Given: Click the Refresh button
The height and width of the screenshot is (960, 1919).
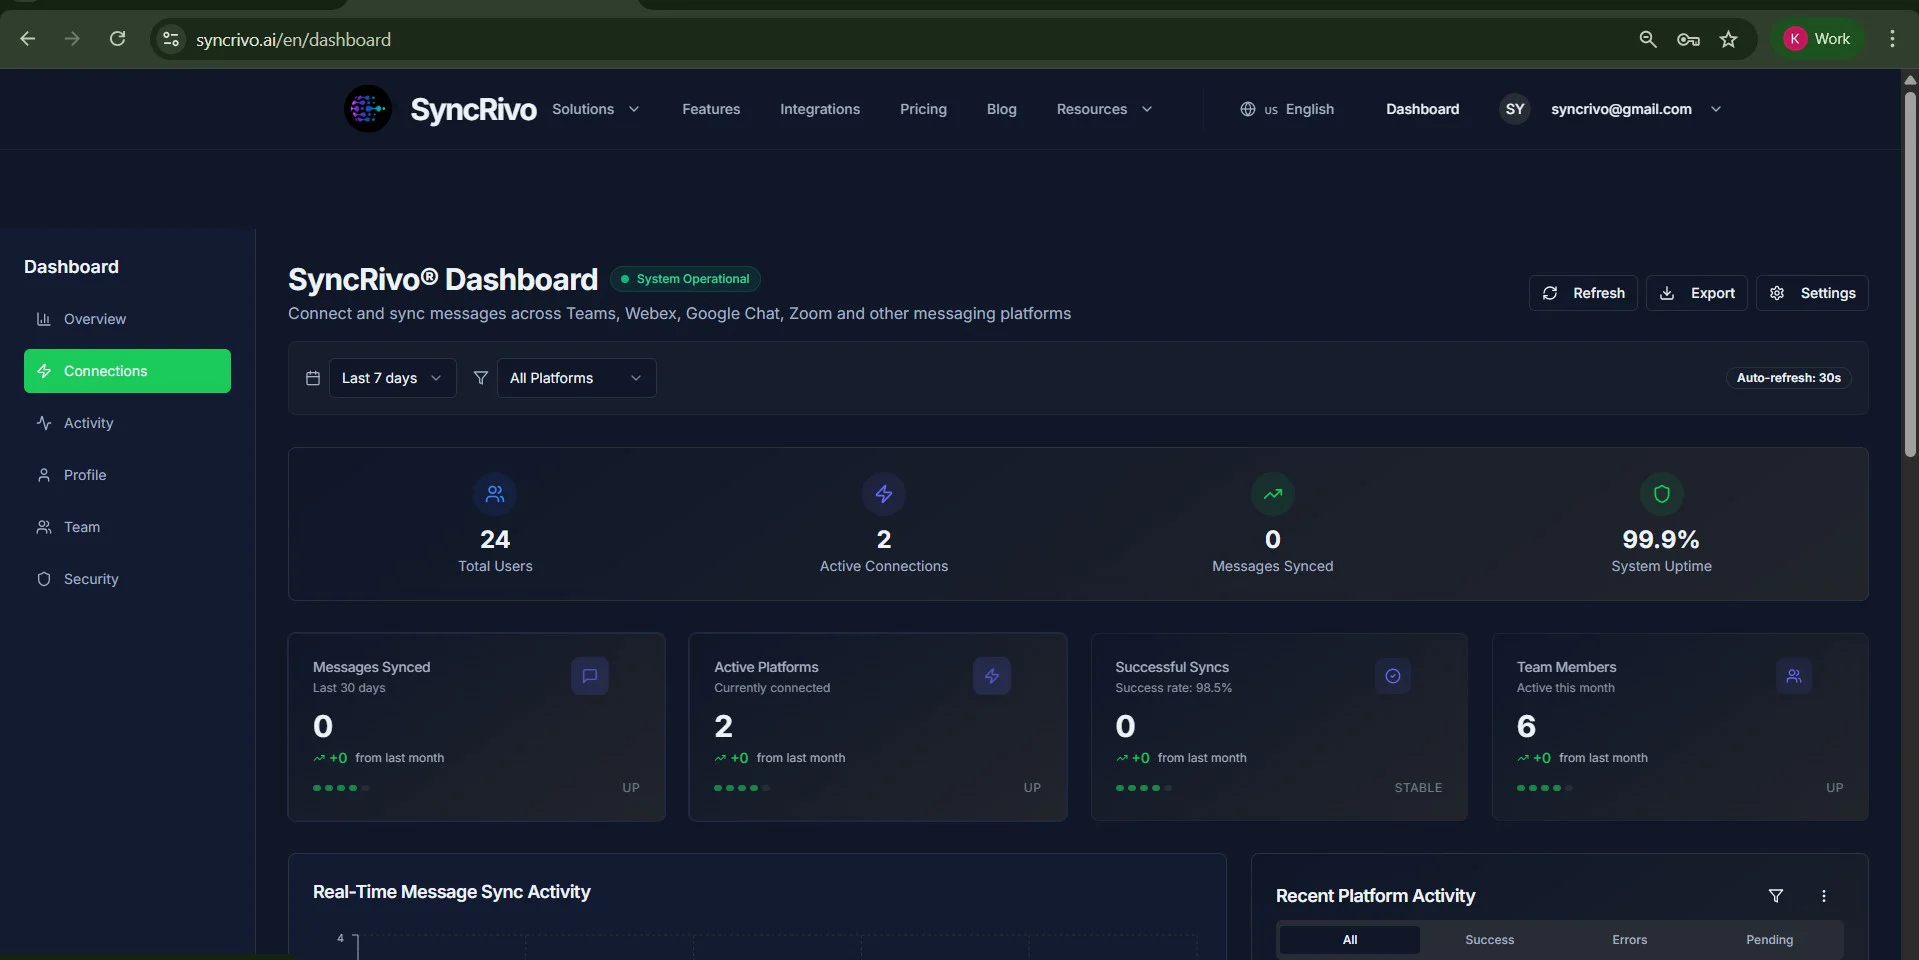Looking at the screenshot, I should (x=1583, y=293).
